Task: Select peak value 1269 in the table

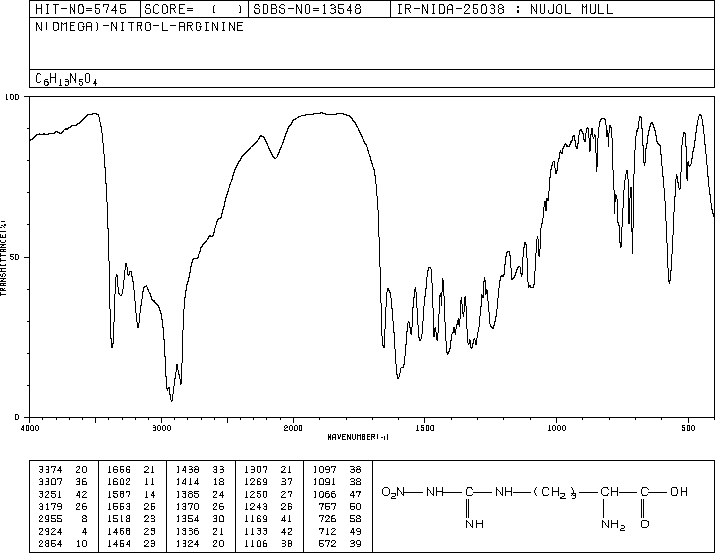Action: point(256,481)
